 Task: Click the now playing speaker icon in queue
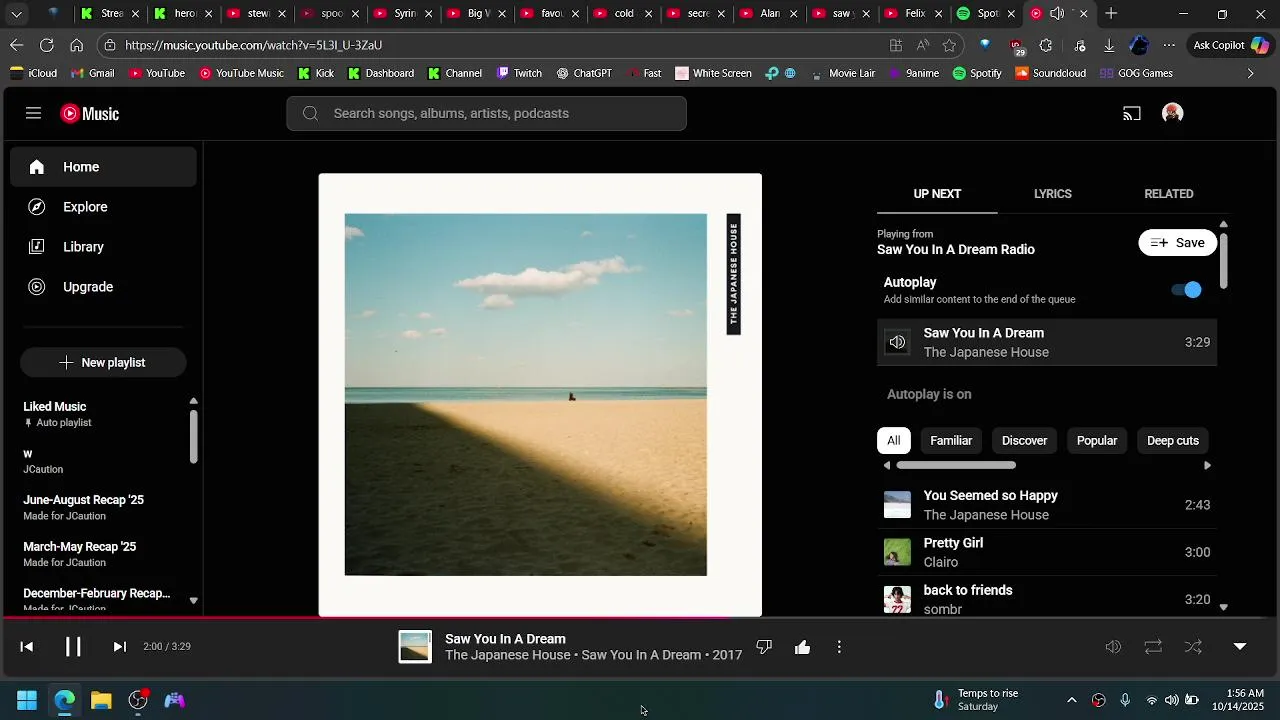coord(897,342)
